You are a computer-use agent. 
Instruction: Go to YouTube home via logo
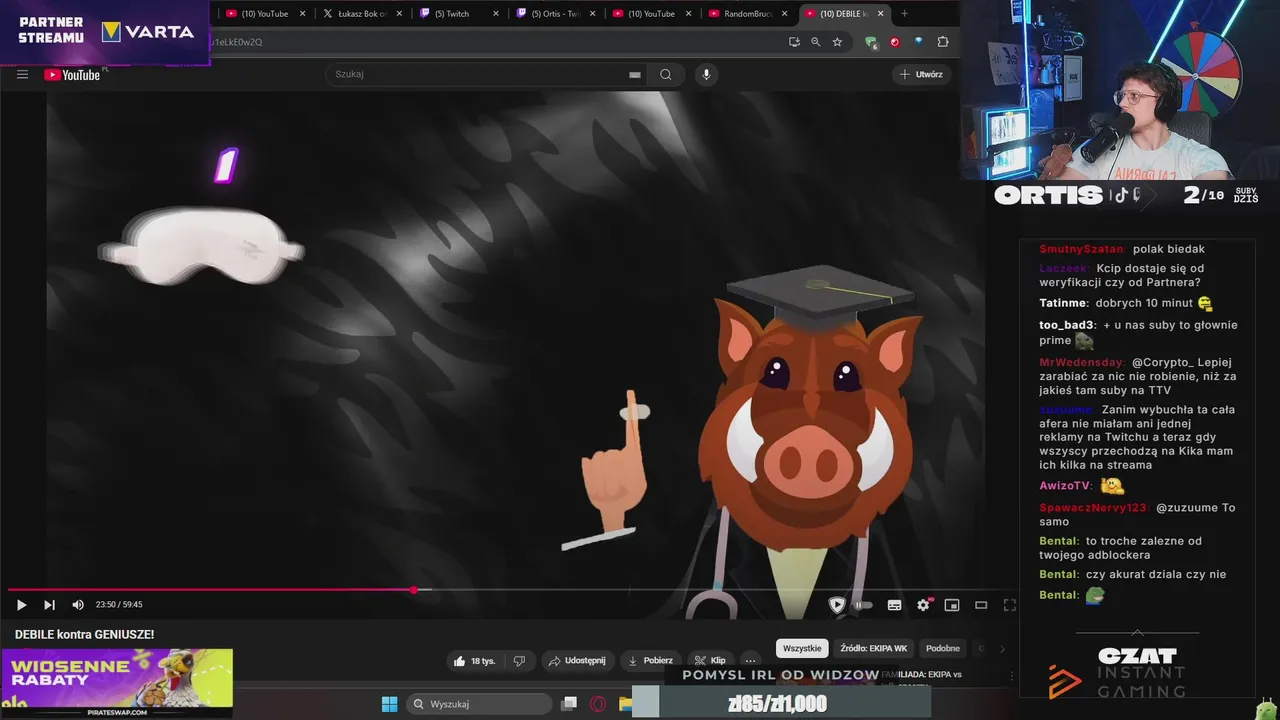coord(73,75)
